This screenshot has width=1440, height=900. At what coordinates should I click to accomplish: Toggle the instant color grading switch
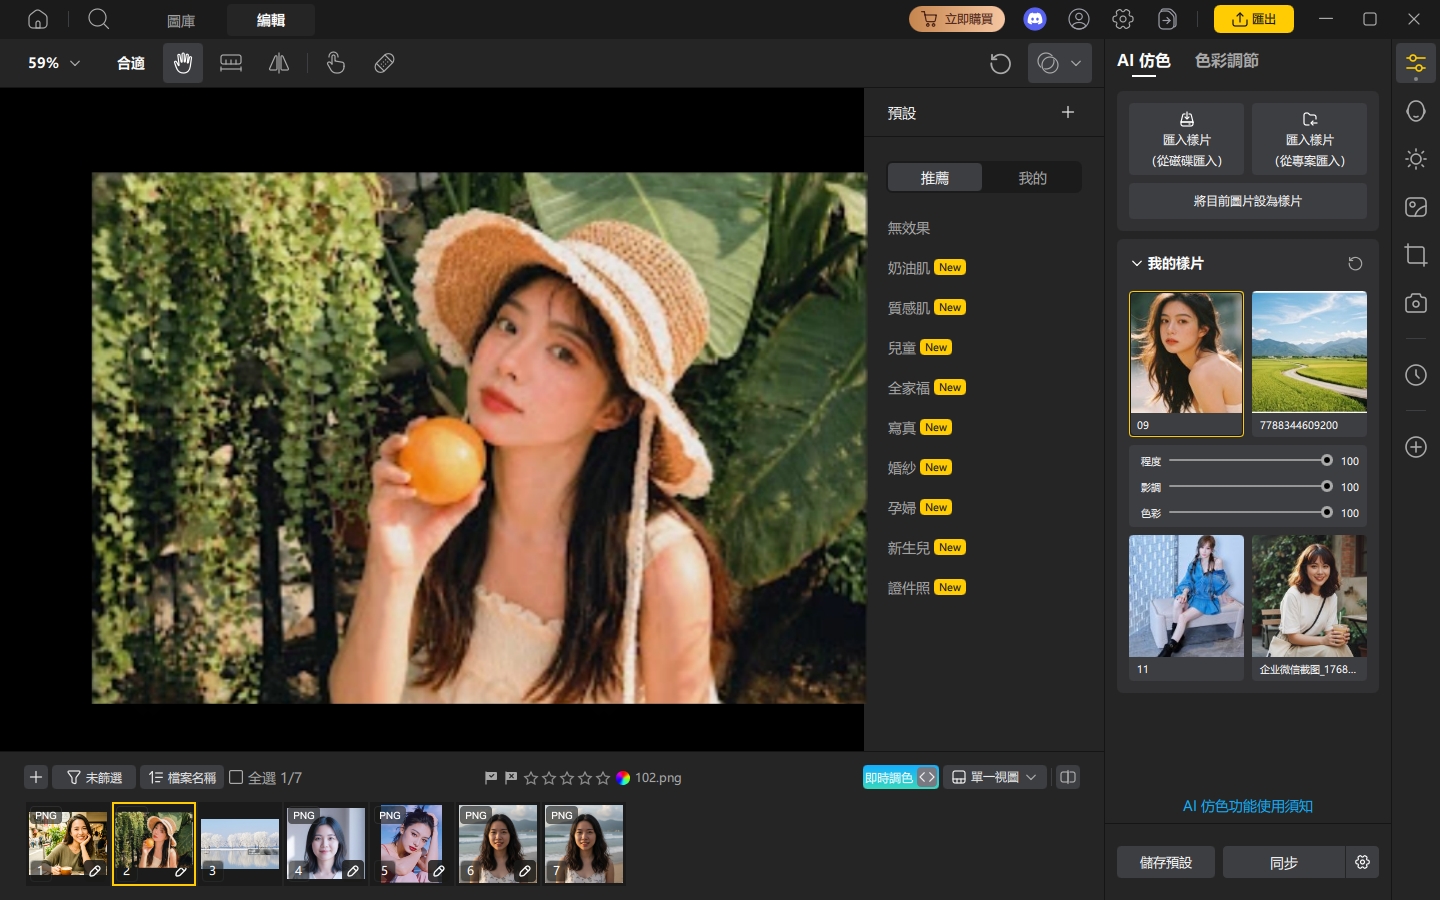pos(900,777)
